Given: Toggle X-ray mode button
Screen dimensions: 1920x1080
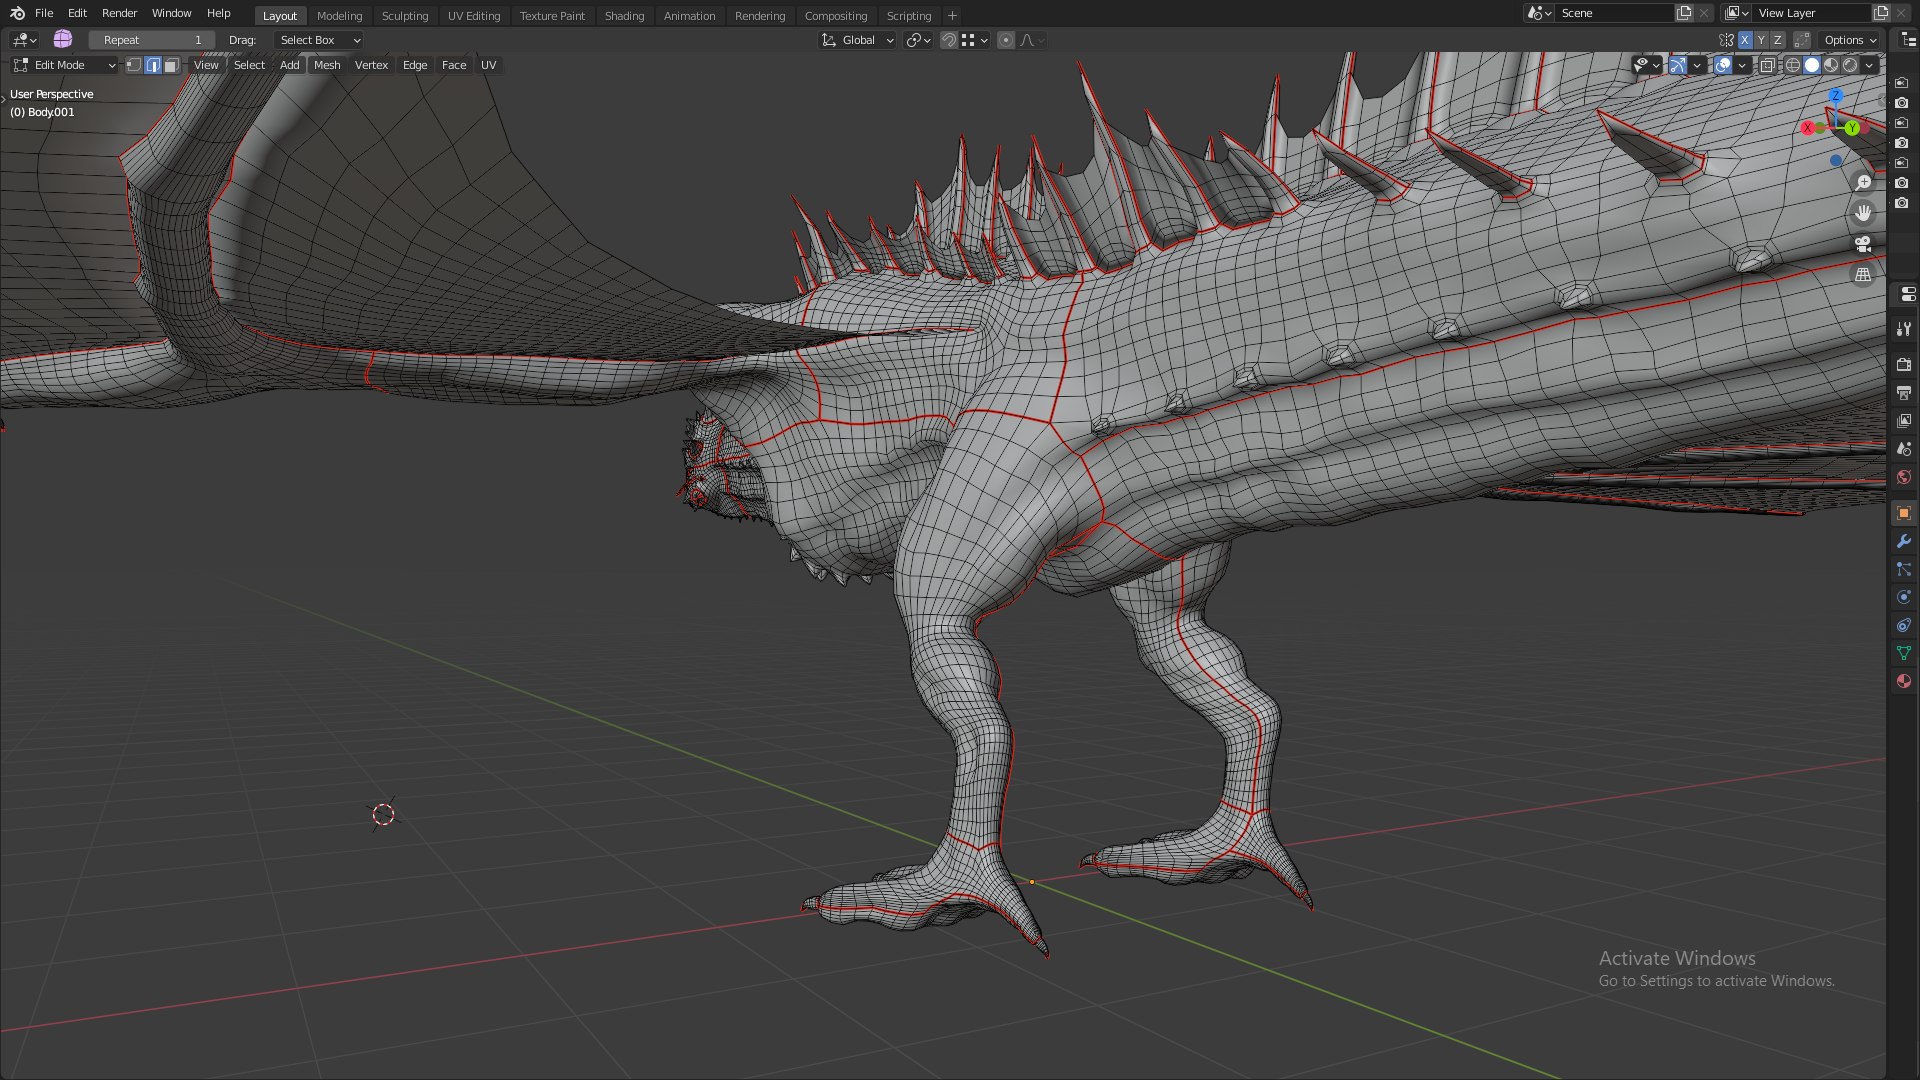Looking at the screenshot, I should coord(1767,65).
